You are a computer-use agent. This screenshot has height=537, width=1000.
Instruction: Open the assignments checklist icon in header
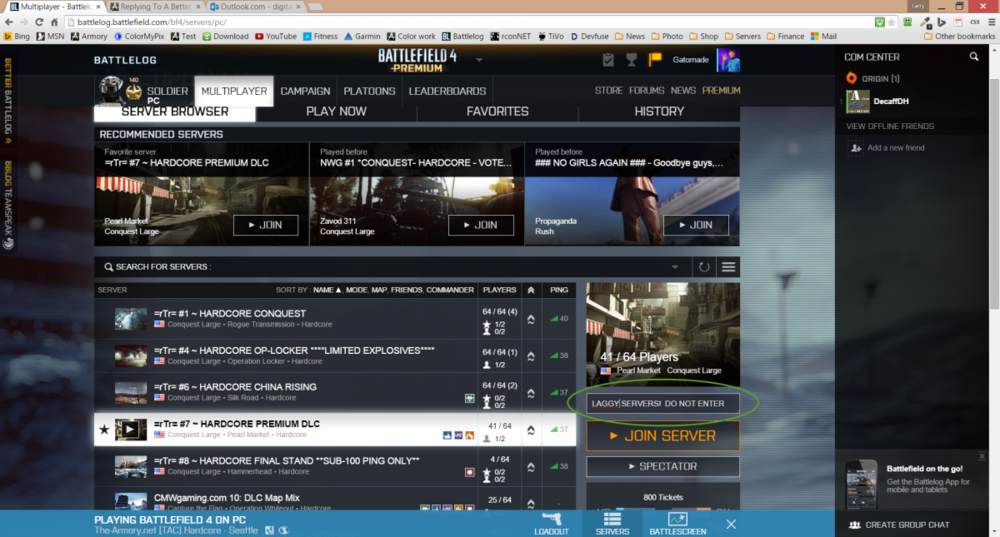[x=608, y=60]
